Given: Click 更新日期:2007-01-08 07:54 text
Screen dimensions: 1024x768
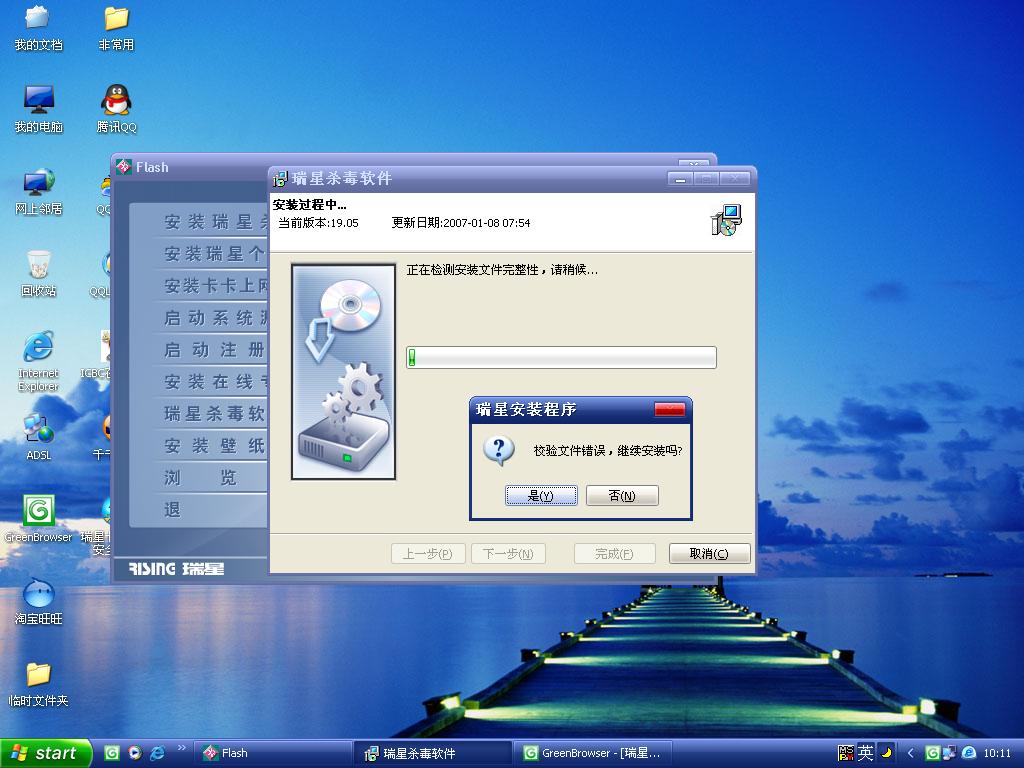Looking at the screenshot, I should [460, 223].
